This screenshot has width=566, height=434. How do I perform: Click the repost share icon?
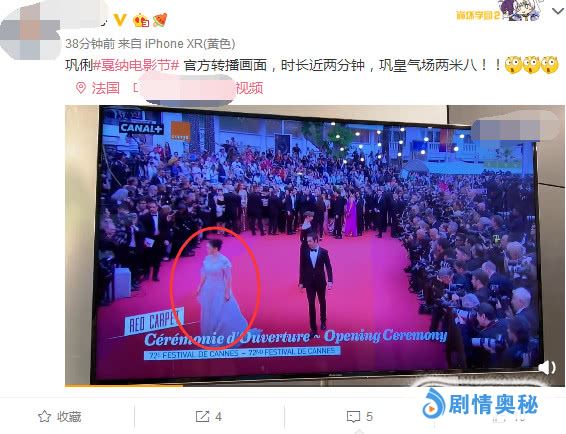[202, 416]
